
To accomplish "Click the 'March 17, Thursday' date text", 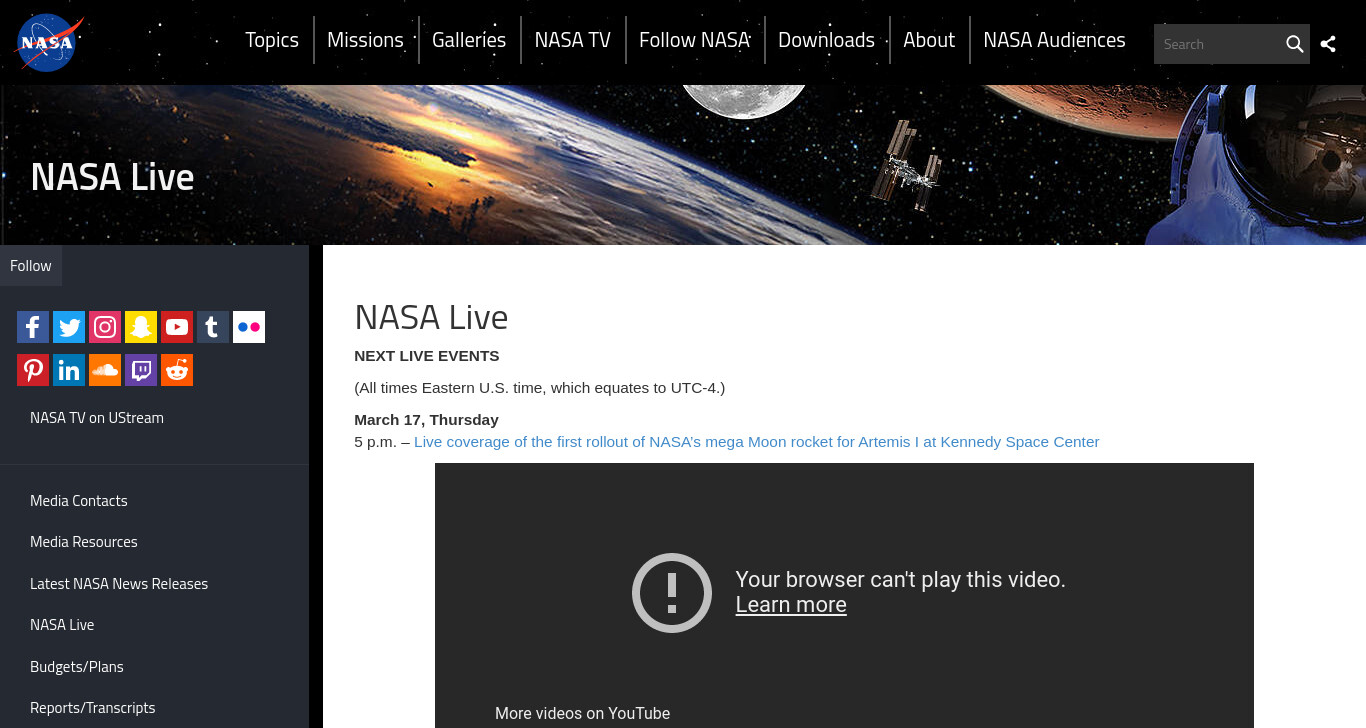I will point(426,420).
